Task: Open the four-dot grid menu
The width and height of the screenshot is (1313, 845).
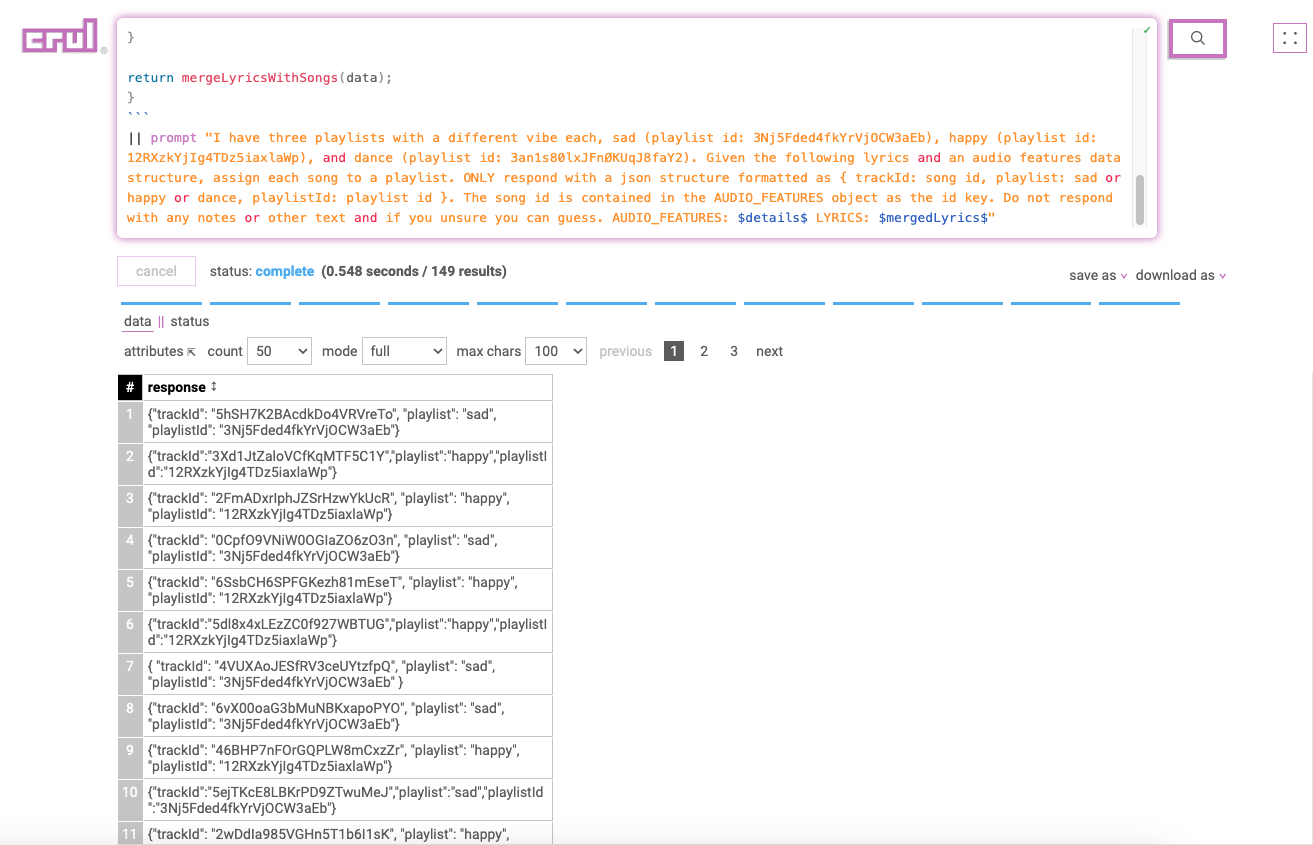Action: pyautogui.click(x=1290, y=39)
